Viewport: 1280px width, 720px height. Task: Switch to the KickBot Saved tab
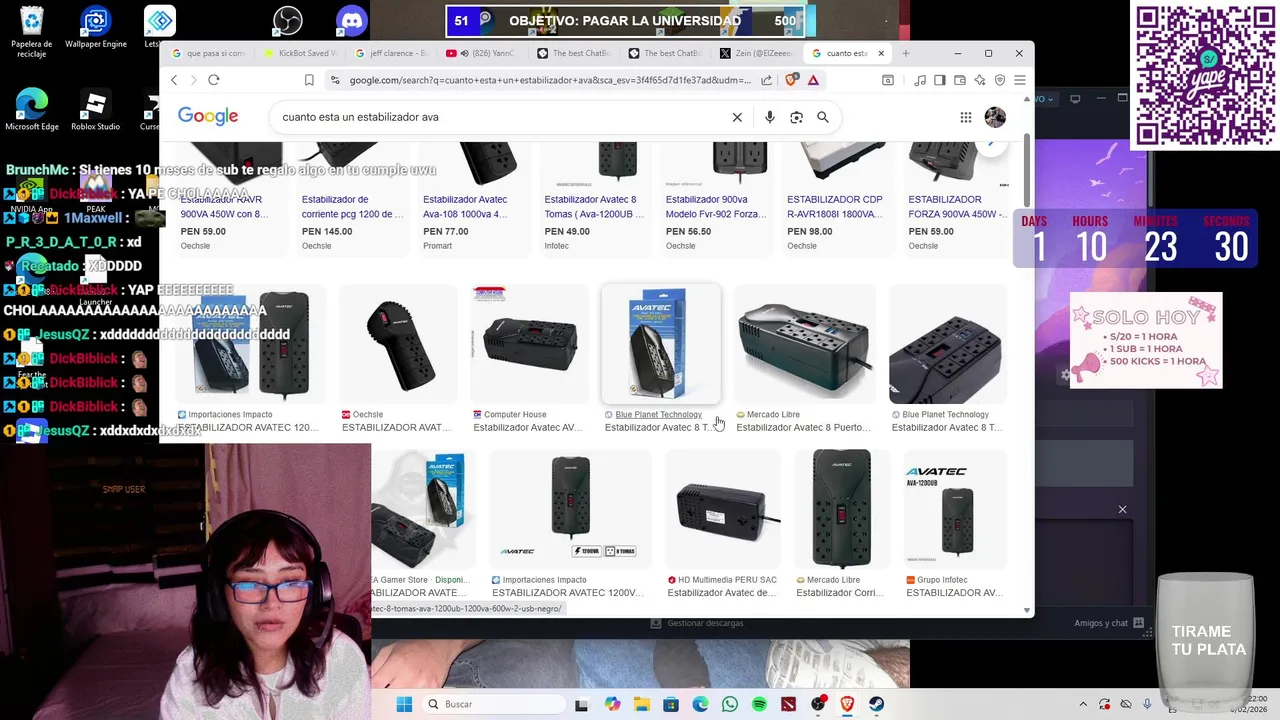[300, 53]
